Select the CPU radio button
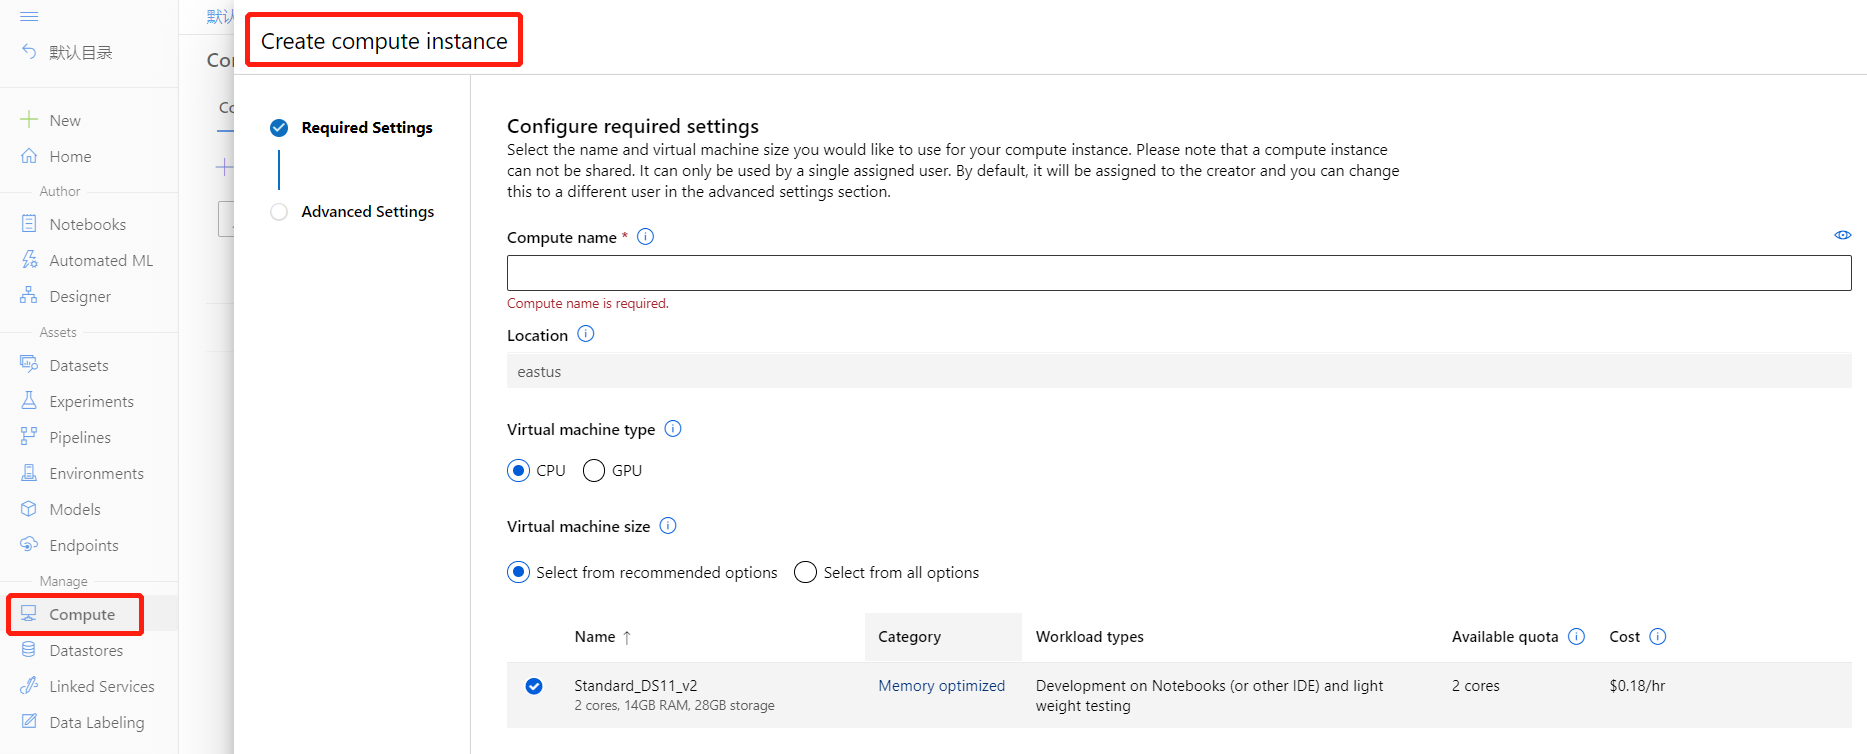The width and height of the screenshot is (1867, 754). click(519, 471)
